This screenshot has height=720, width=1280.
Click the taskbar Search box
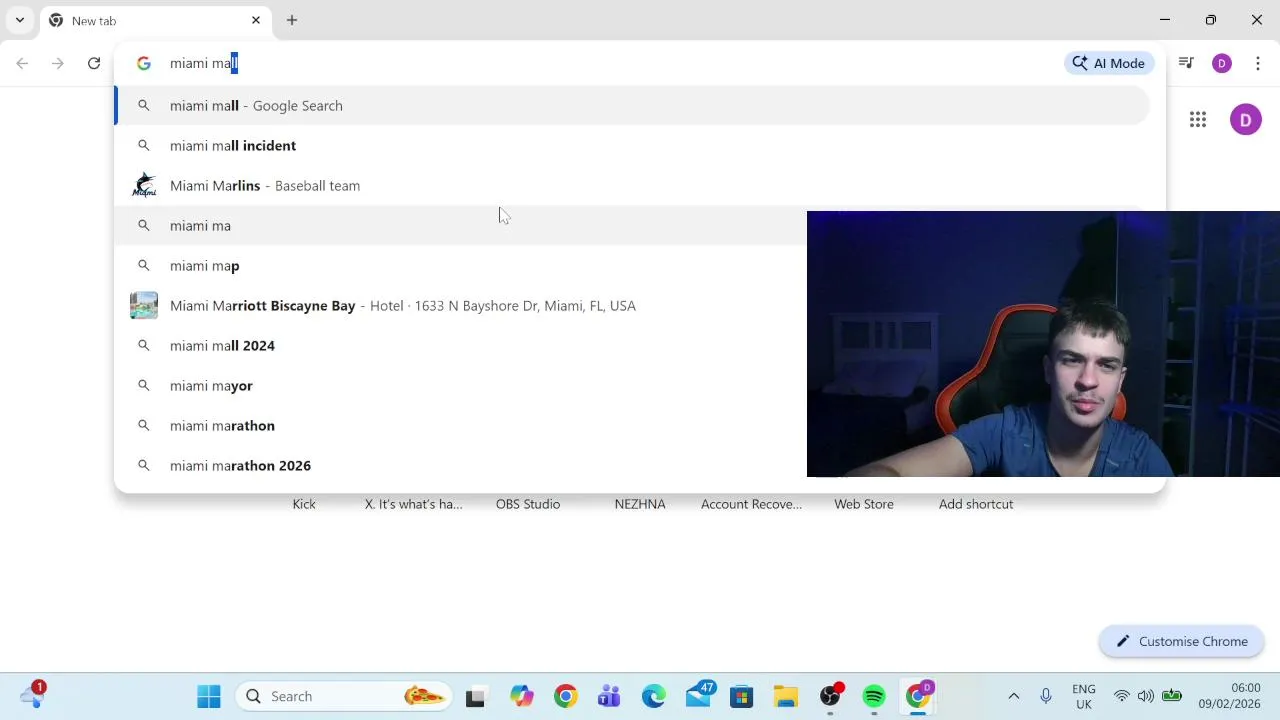pyautogui.click(x=344, y=696)
